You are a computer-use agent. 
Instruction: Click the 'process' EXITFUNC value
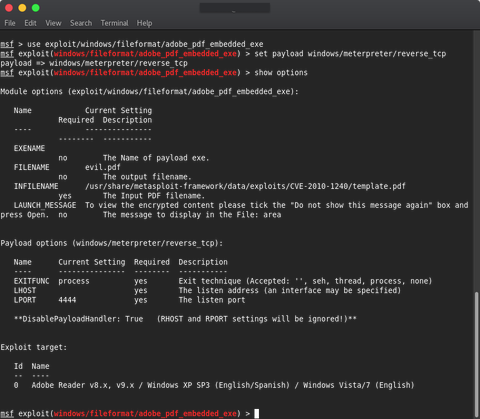tap(74, 281)
